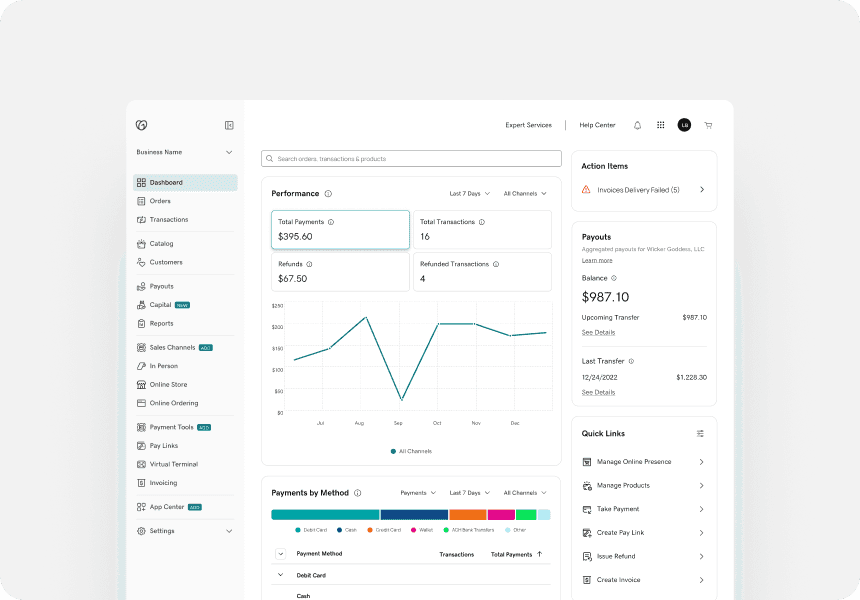Viewport: 860px width, 600px height.
Task: Click Refunds info icon
Action: pos(309,264)
